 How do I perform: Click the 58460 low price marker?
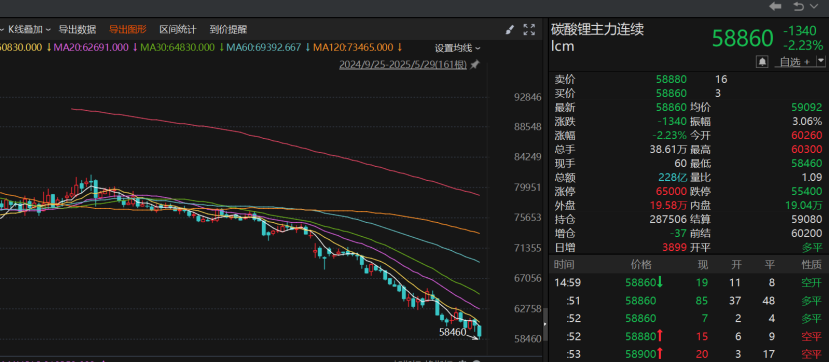pyautogui.click(x=453, y=332)
